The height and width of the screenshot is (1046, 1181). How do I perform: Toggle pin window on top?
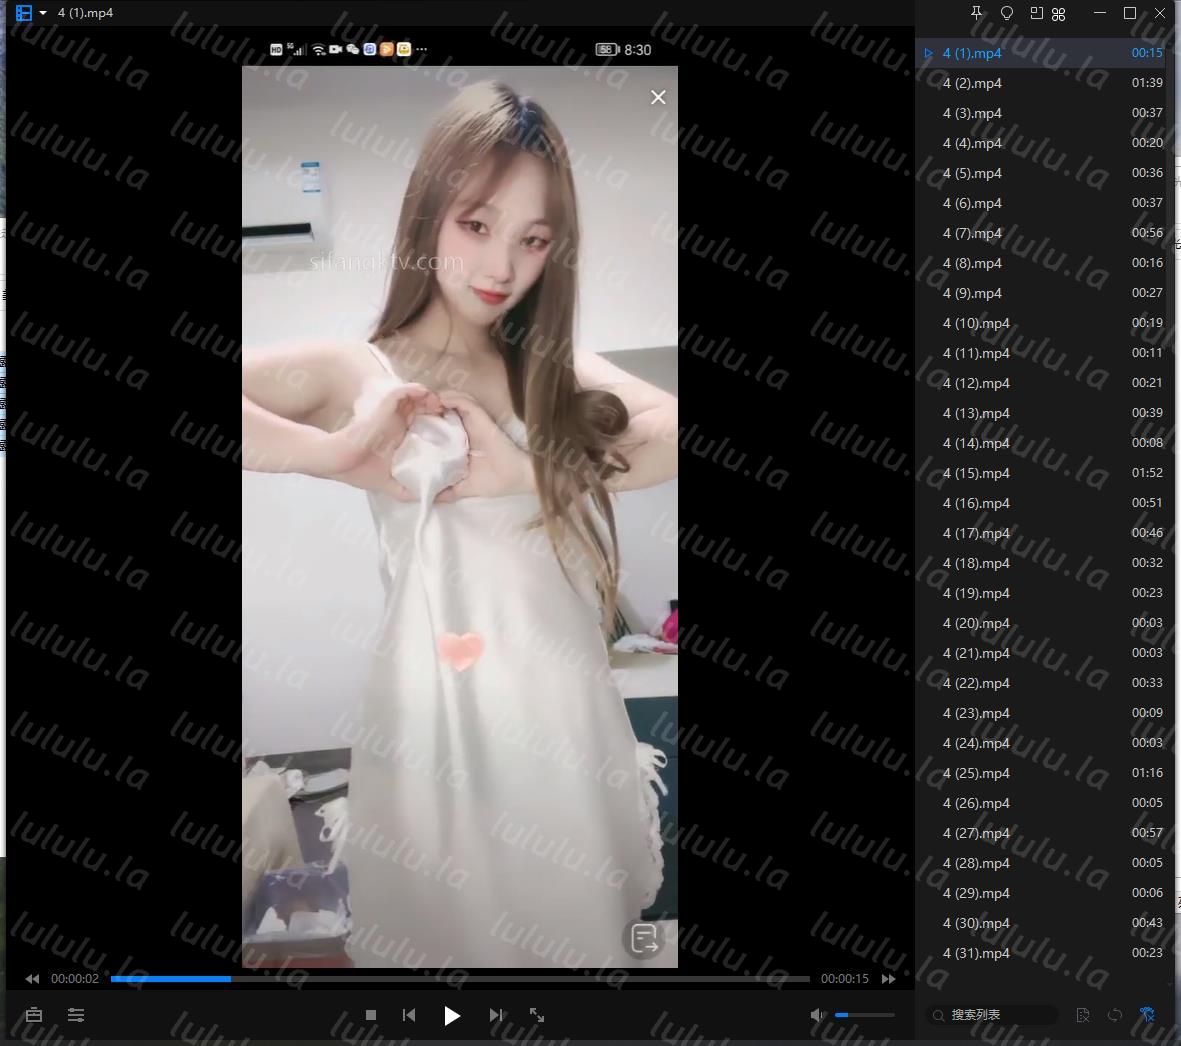(x=977, y=13)
